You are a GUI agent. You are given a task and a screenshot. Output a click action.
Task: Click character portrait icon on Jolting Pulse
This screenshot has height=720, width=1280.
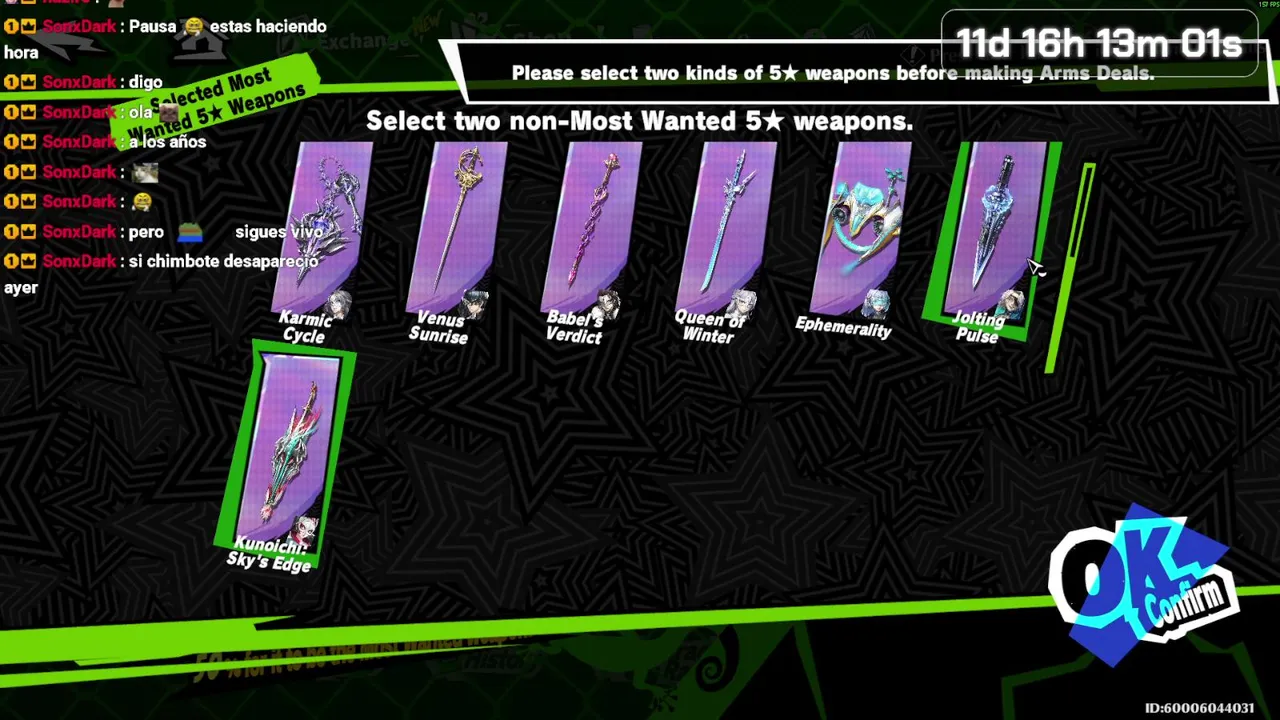(x=1011, y=303)
